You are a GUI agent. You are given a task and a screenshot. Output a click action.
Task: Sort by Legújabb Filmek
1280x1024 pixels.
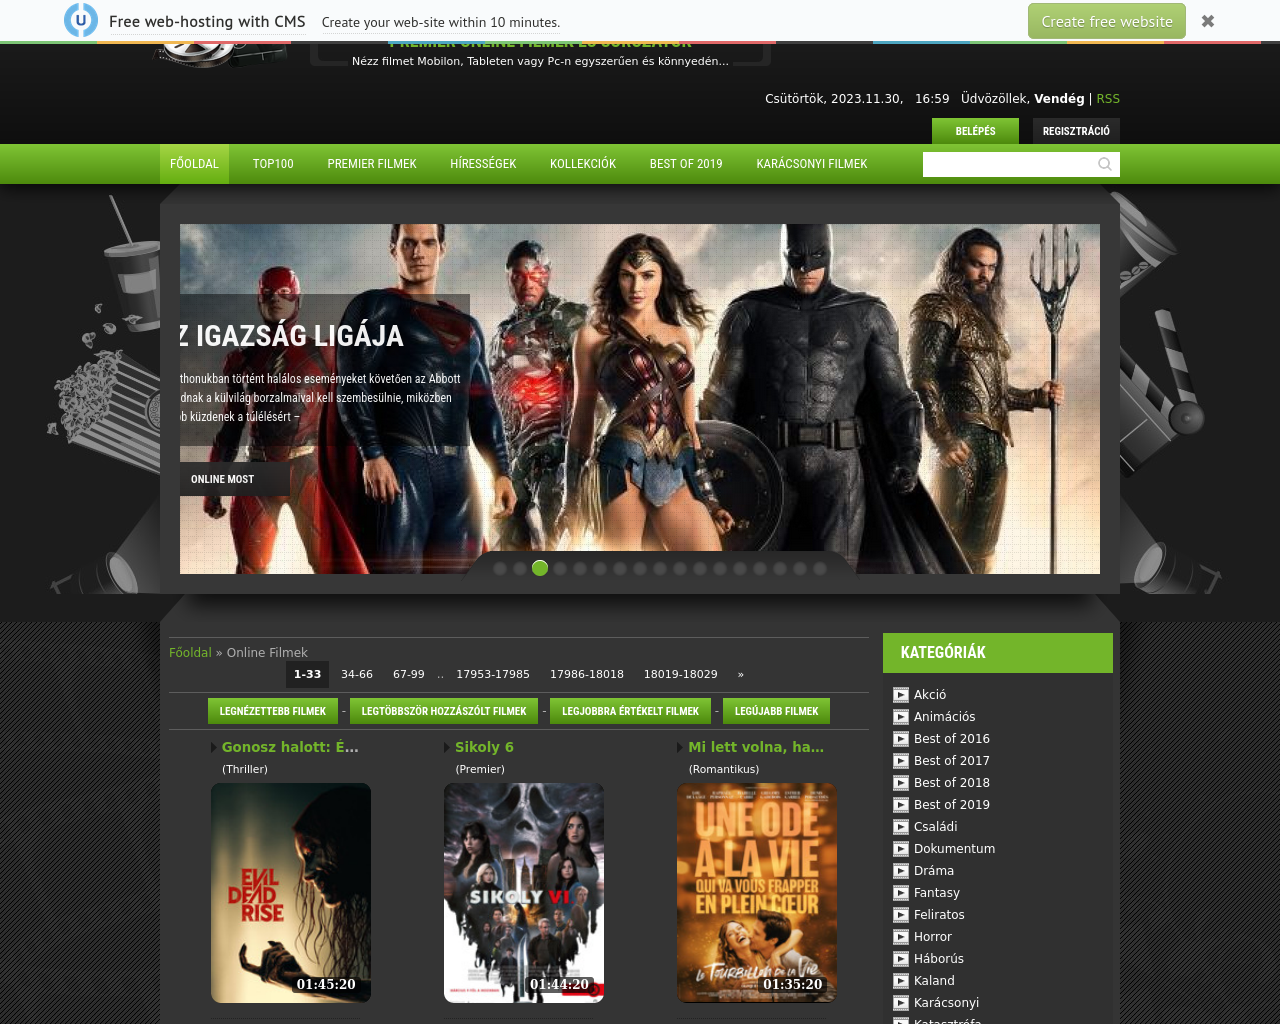point(776,711)
